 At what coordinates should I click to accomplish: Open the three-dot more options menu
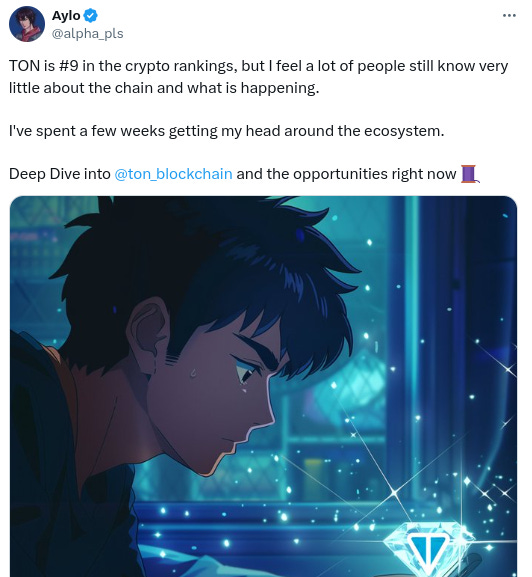pyautogui.click(x=509, y=15)
